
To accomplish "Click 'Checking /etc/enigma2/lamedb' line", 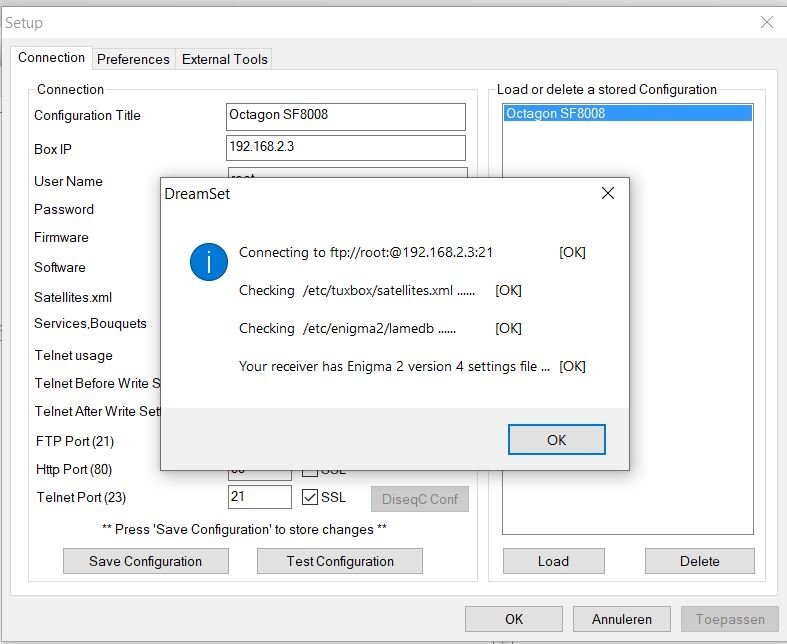I will coord(347,328).
